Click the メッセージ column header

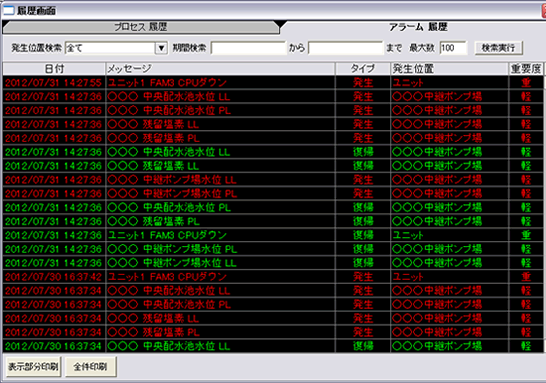coord(220,69)
